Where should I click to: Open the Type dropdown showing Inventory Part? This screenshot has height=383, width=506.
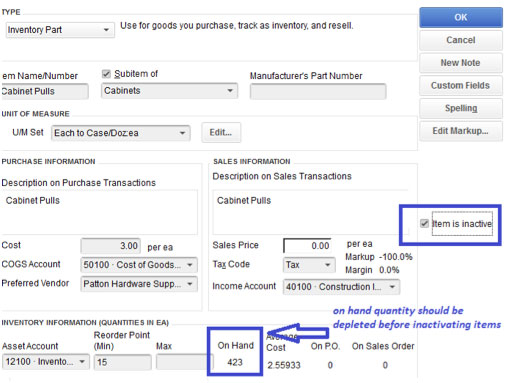[60, 30]
